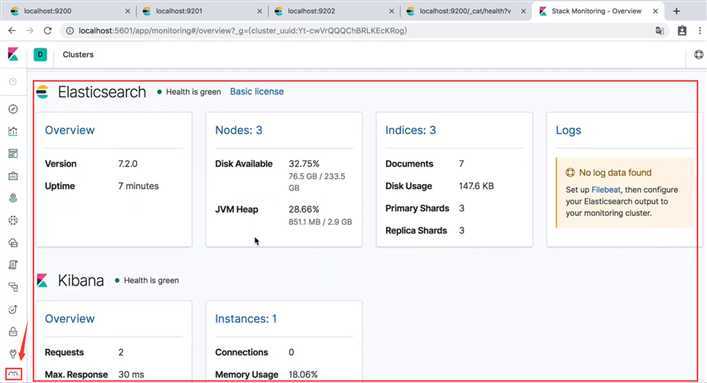
Task: Open the Basic license link
Action: (x=257, y=92)
